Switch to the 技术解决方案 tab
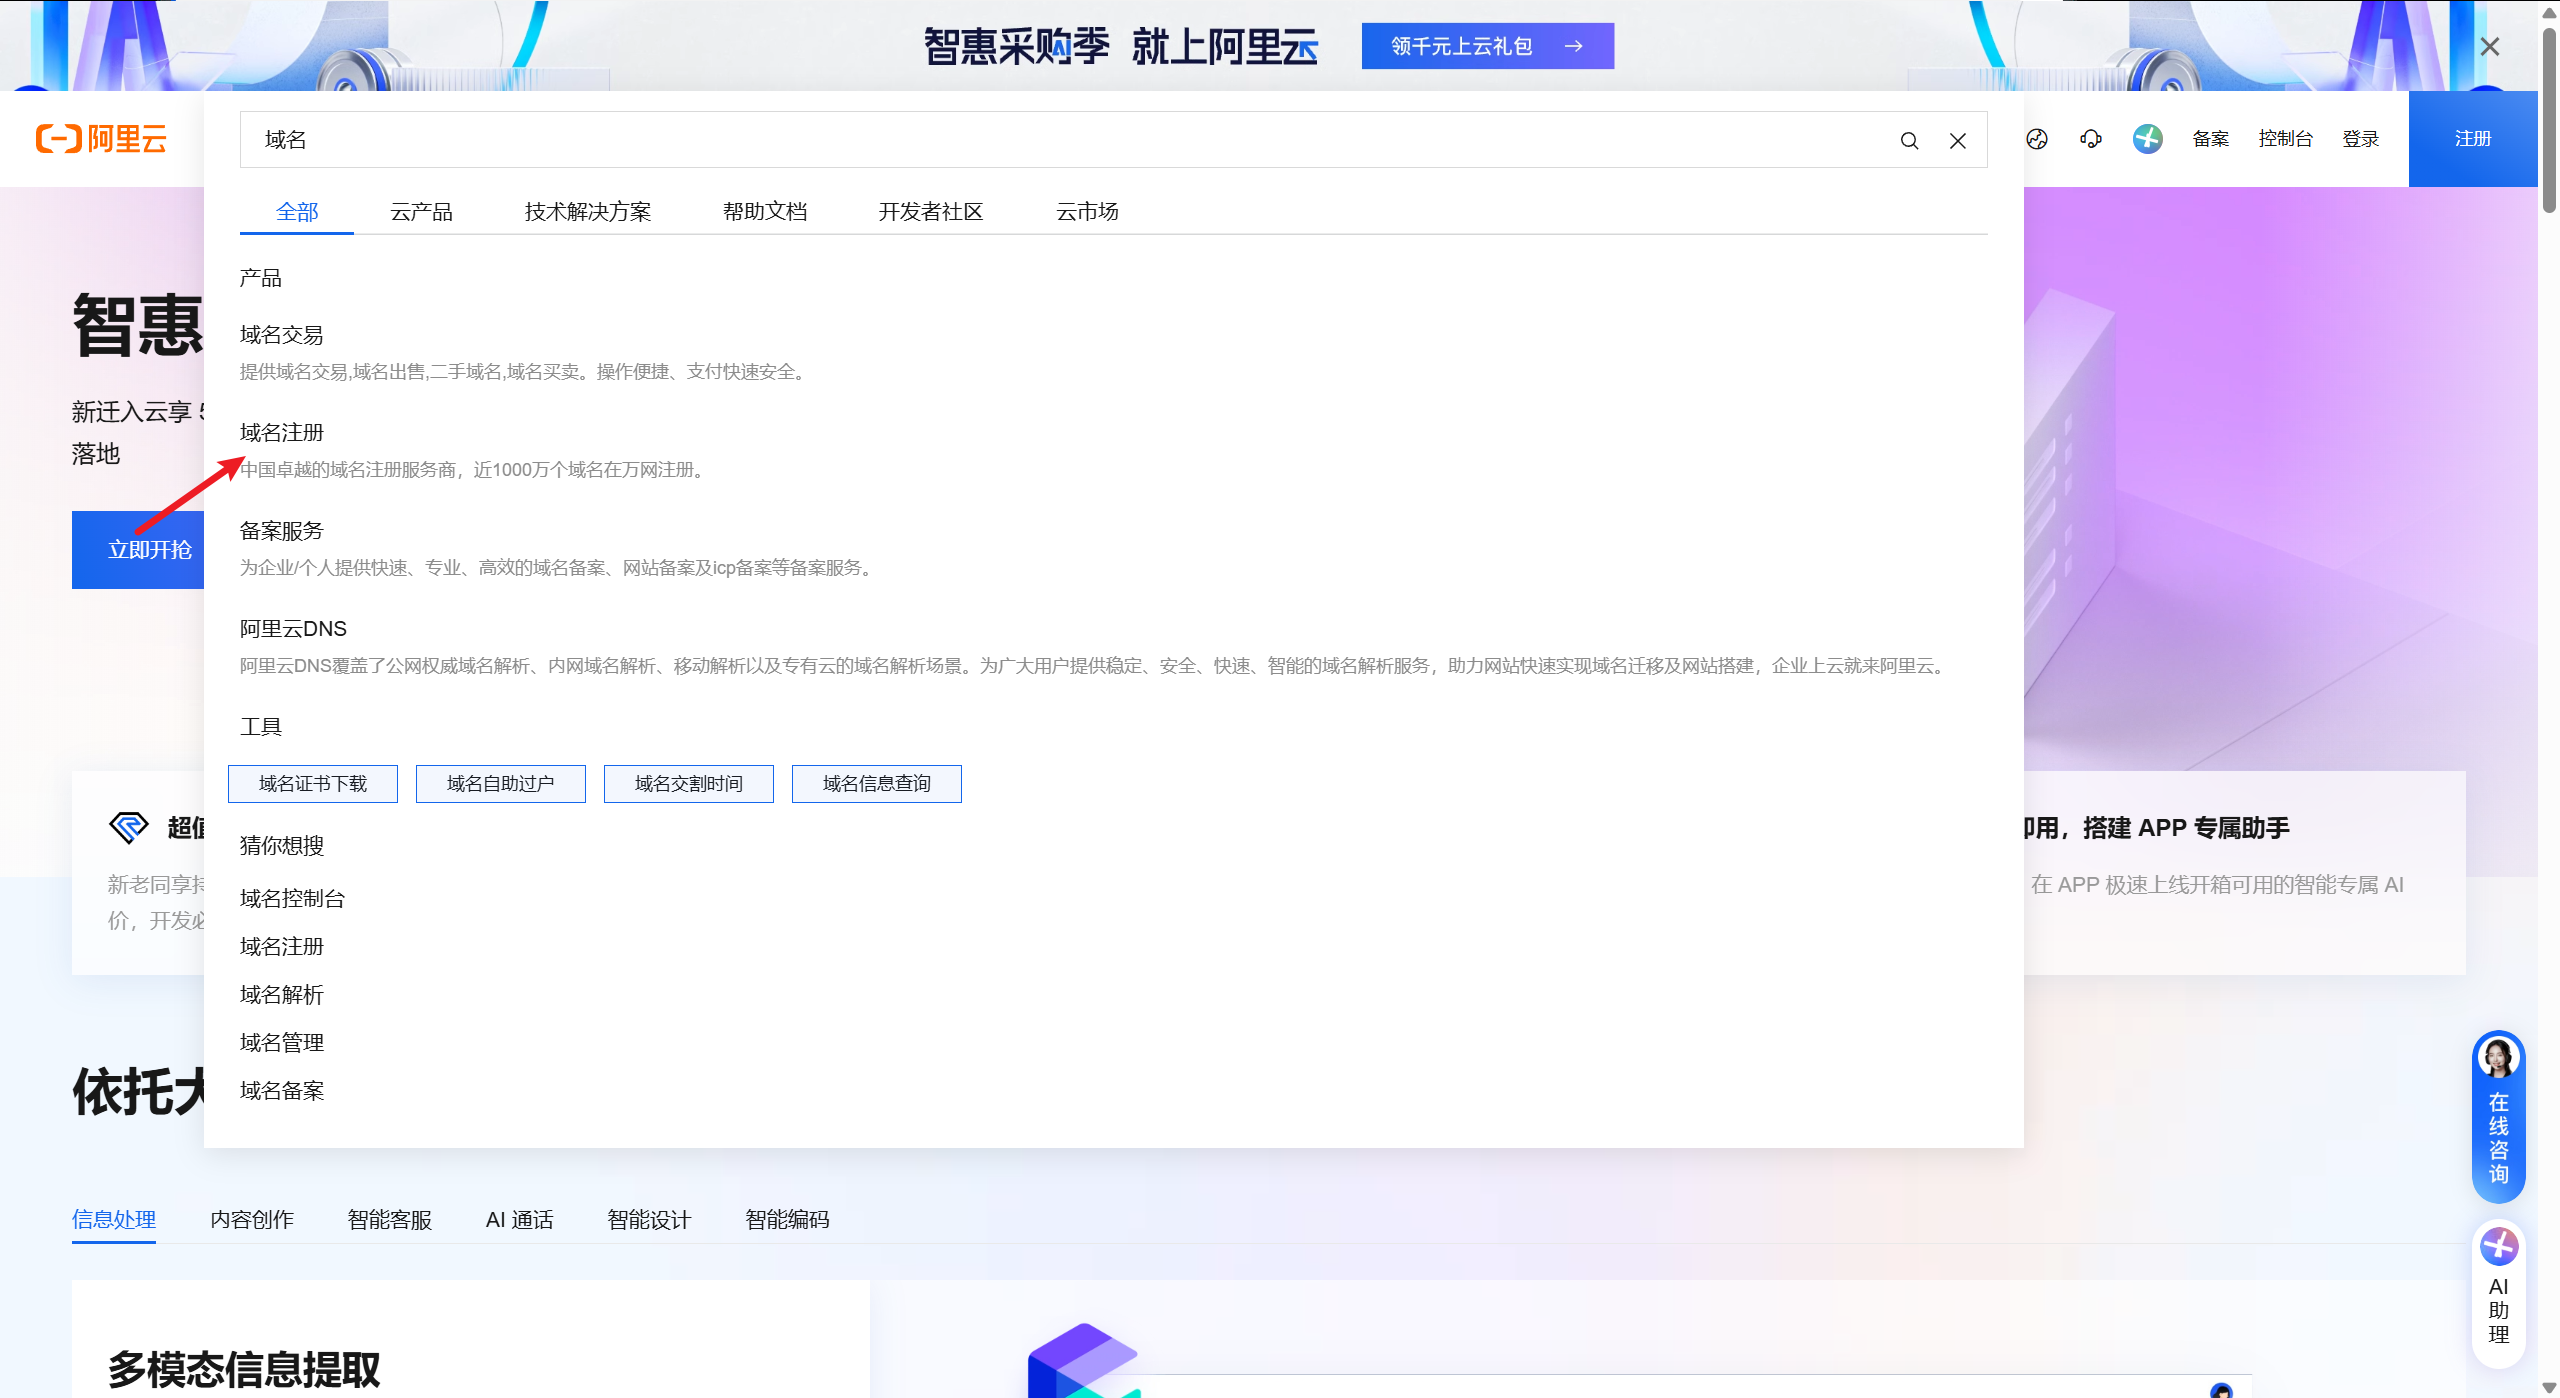The height and width of the screenshot is (1398, 2560). click(588, 212)
